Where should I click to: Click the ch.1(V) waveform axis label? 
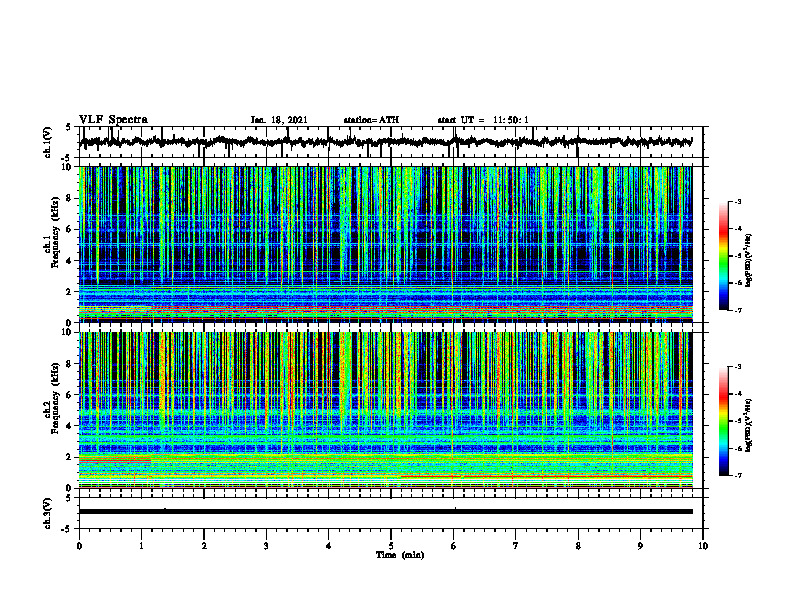[48, 142]
